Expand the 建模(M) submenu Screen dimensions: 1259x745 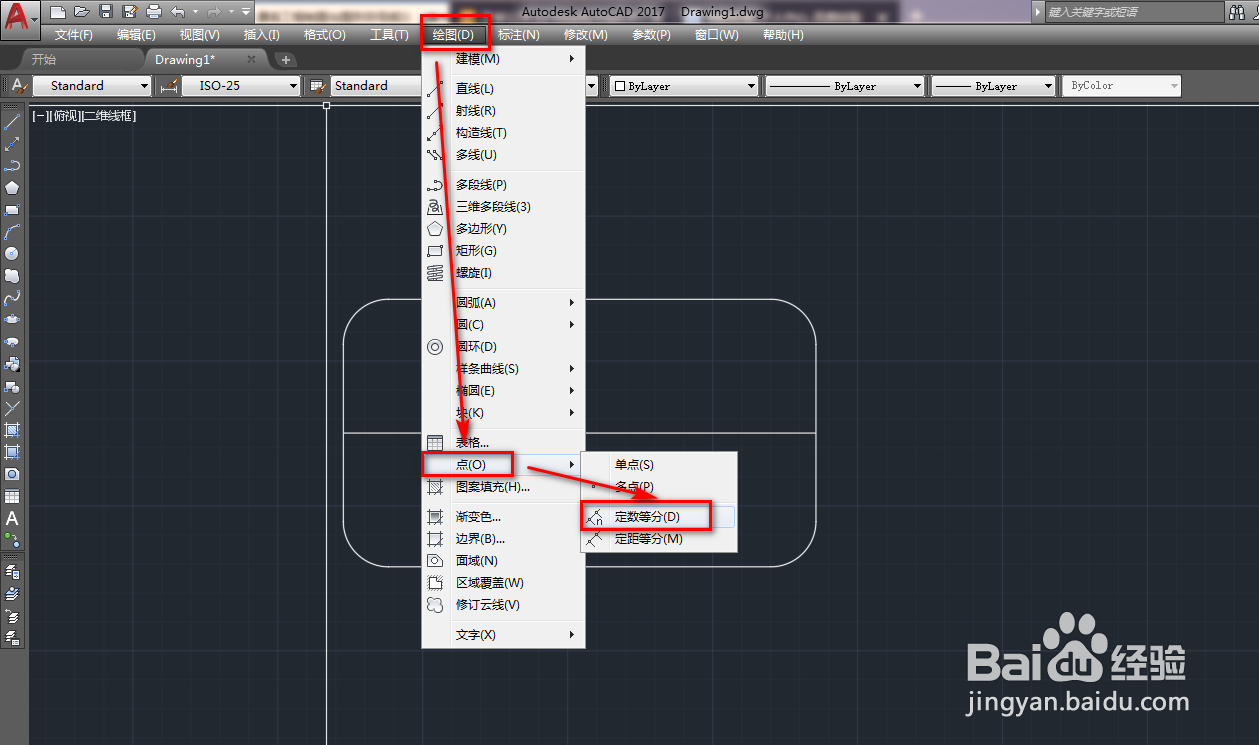pyautogui.click(x=503, y=59)
